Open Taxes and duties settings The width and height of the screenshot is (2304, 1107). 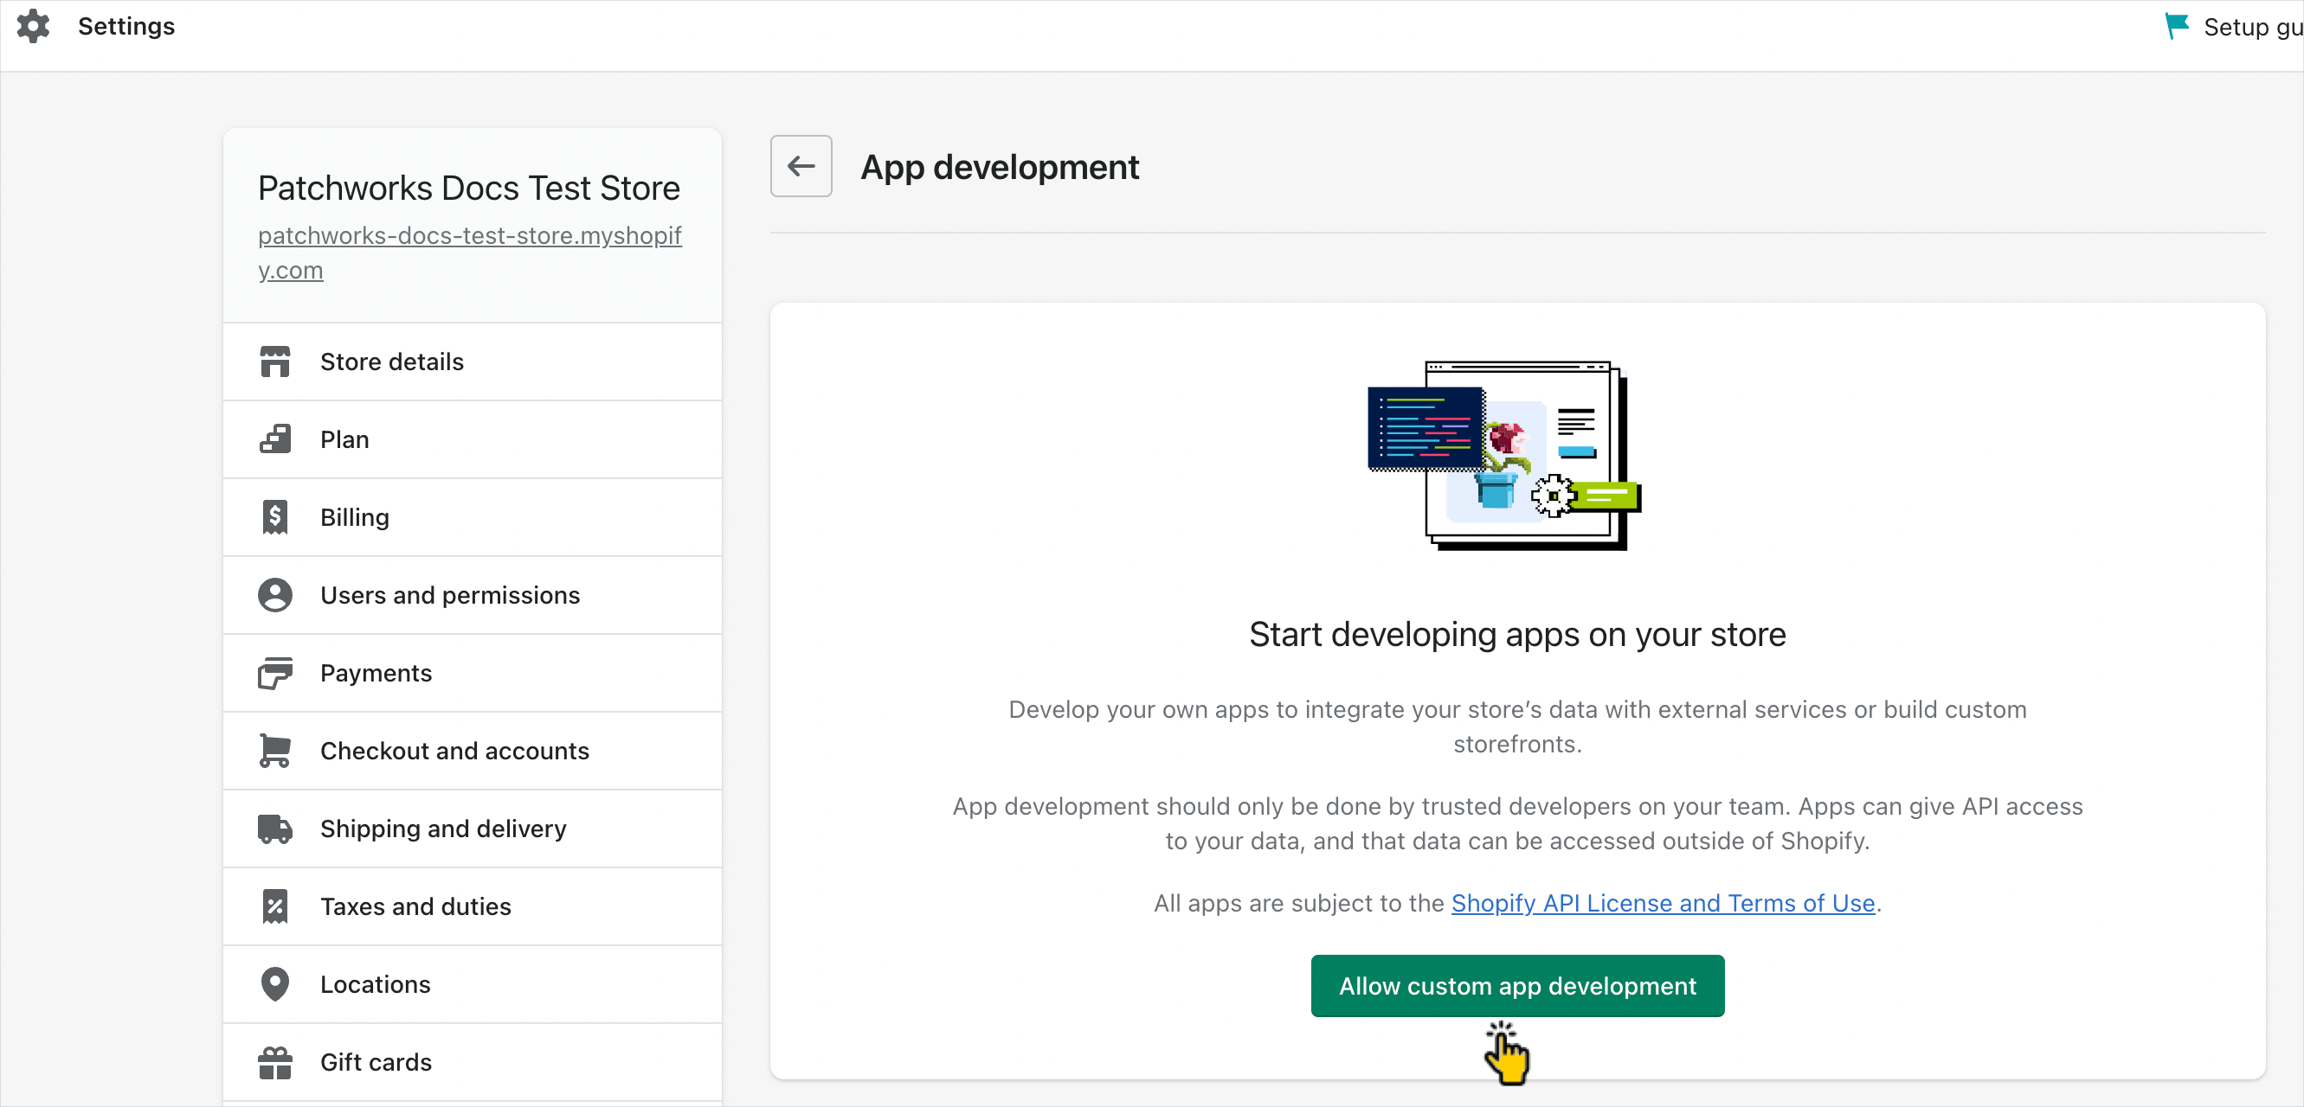pos(415,907)
